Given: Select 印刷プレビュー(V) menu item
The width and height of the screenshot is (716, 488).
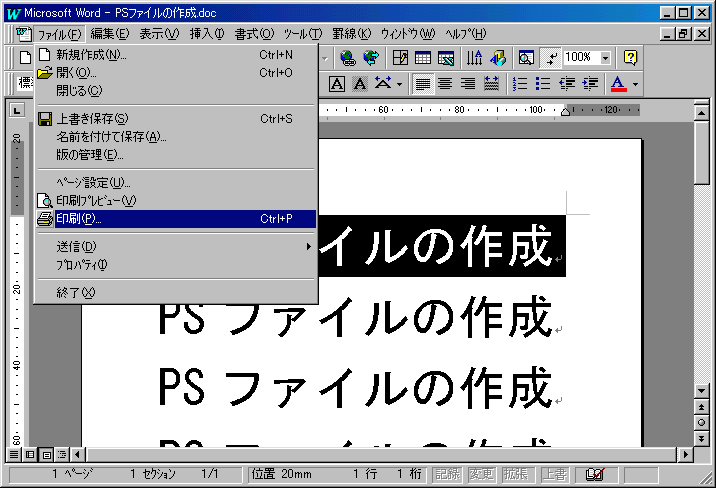Looking at the screenshot, I should [176, 200].
